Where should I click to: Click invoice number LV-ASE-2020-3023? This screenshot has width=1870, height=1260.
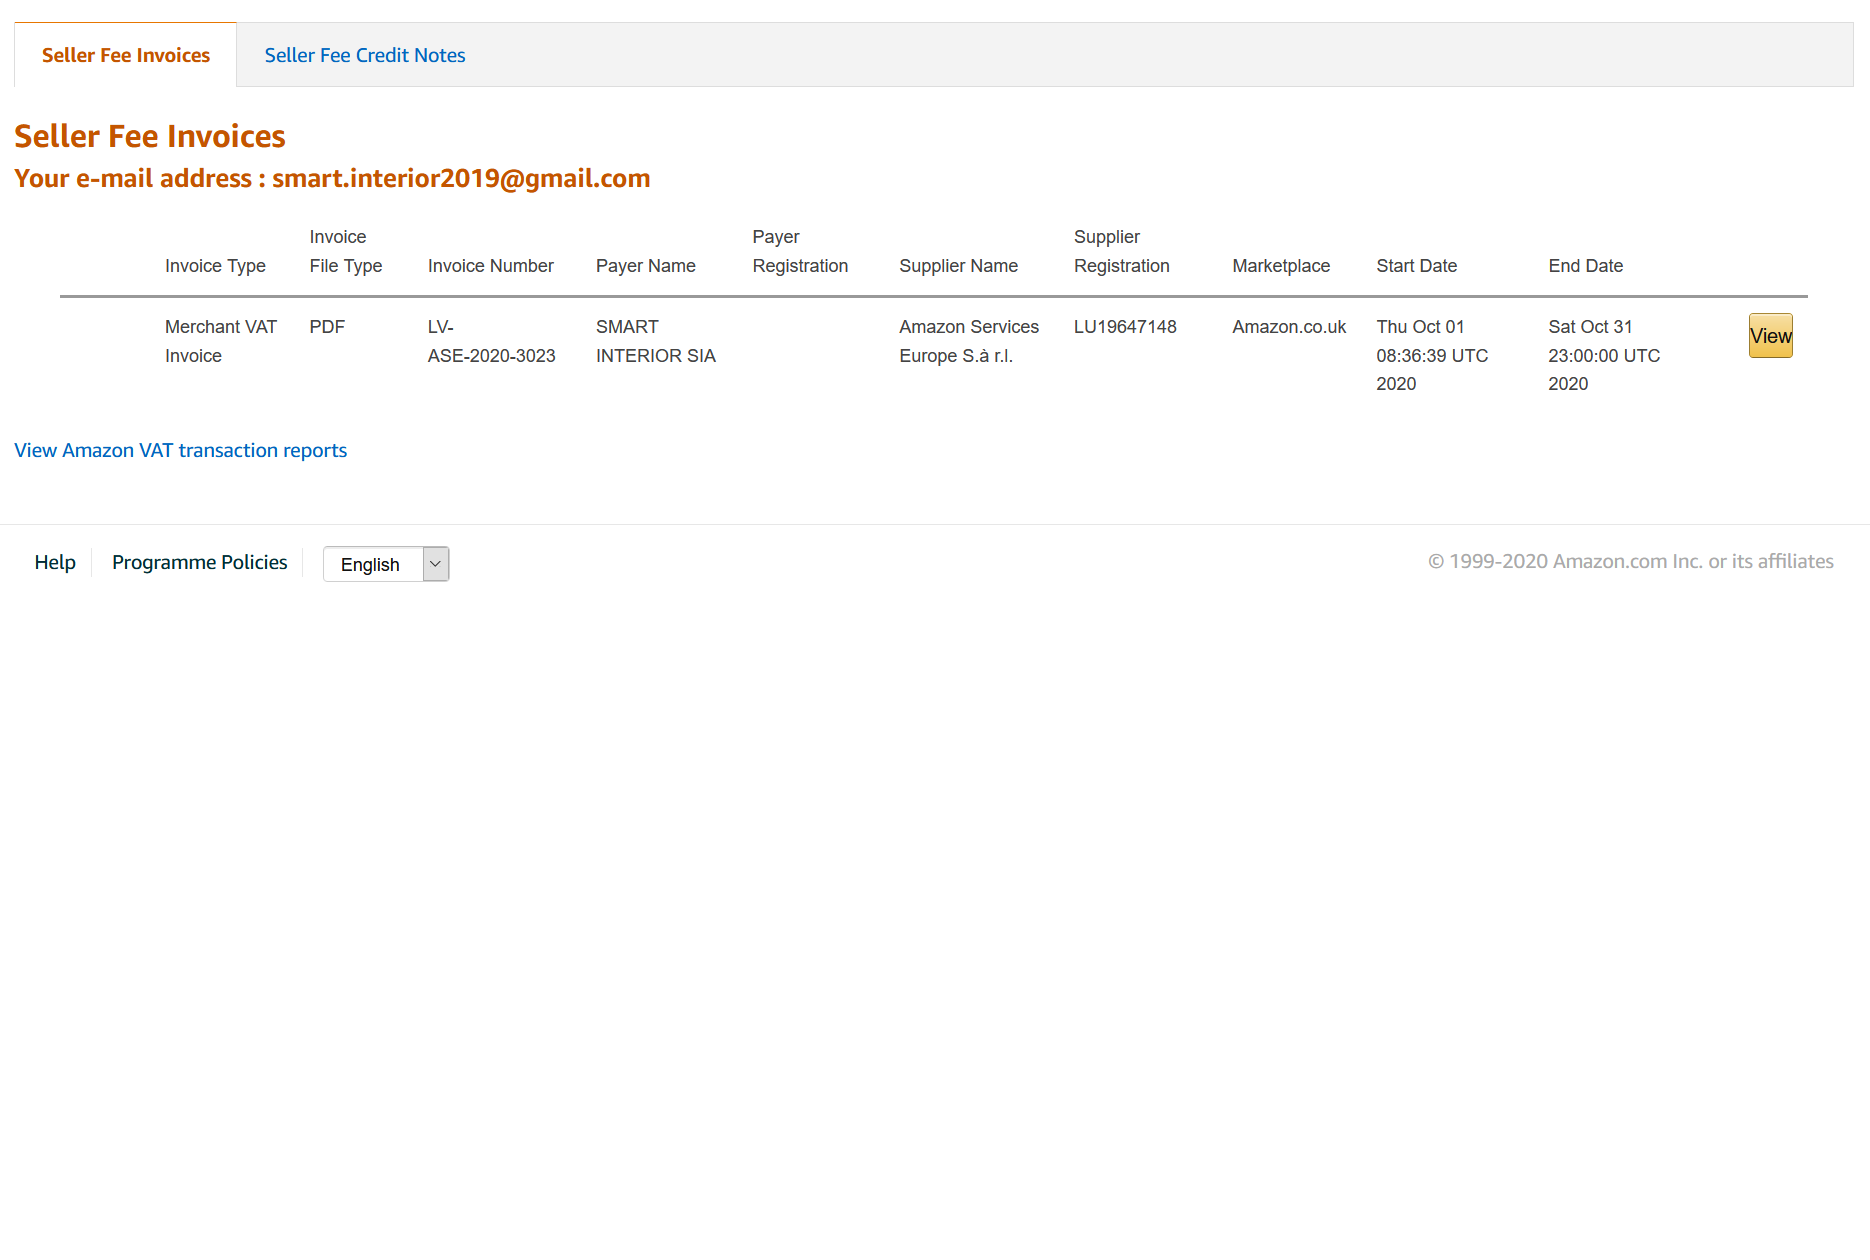tap(491, 341)
